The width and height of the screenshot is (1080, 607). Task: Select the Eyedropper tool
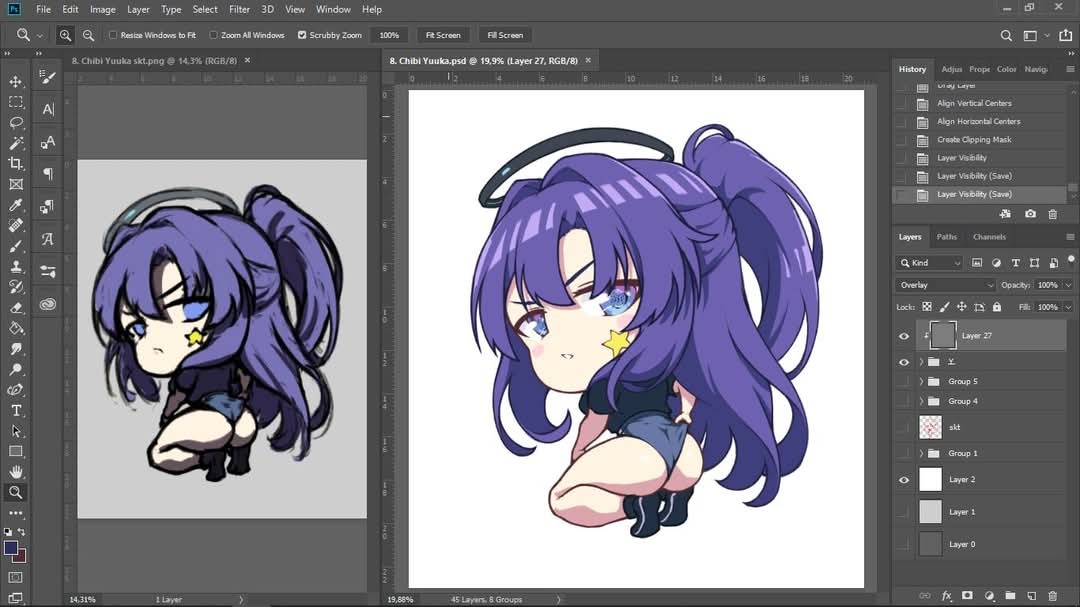16,205
